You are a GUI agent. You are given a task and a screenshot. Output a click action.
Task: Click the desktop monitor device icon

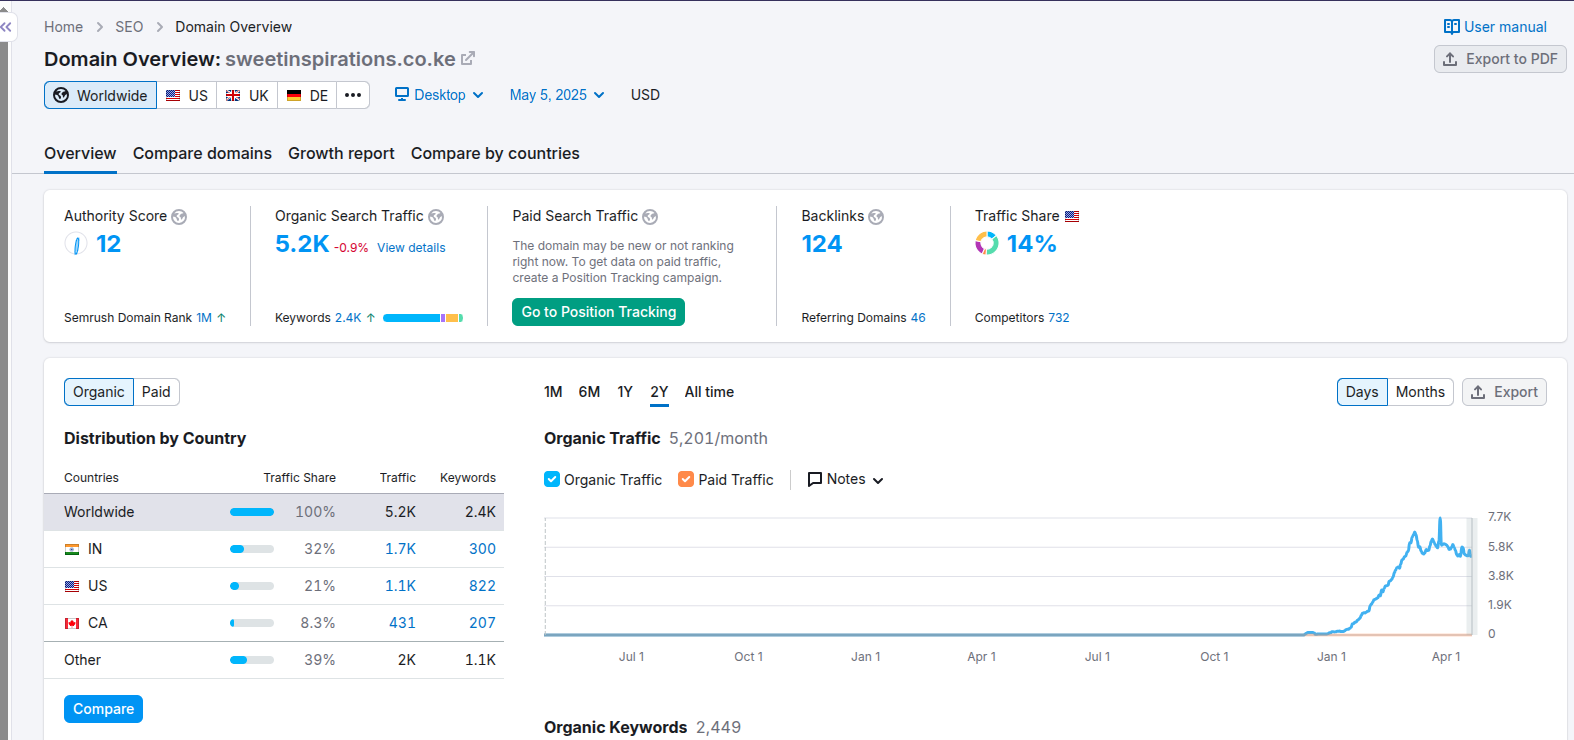coord(402,94)
